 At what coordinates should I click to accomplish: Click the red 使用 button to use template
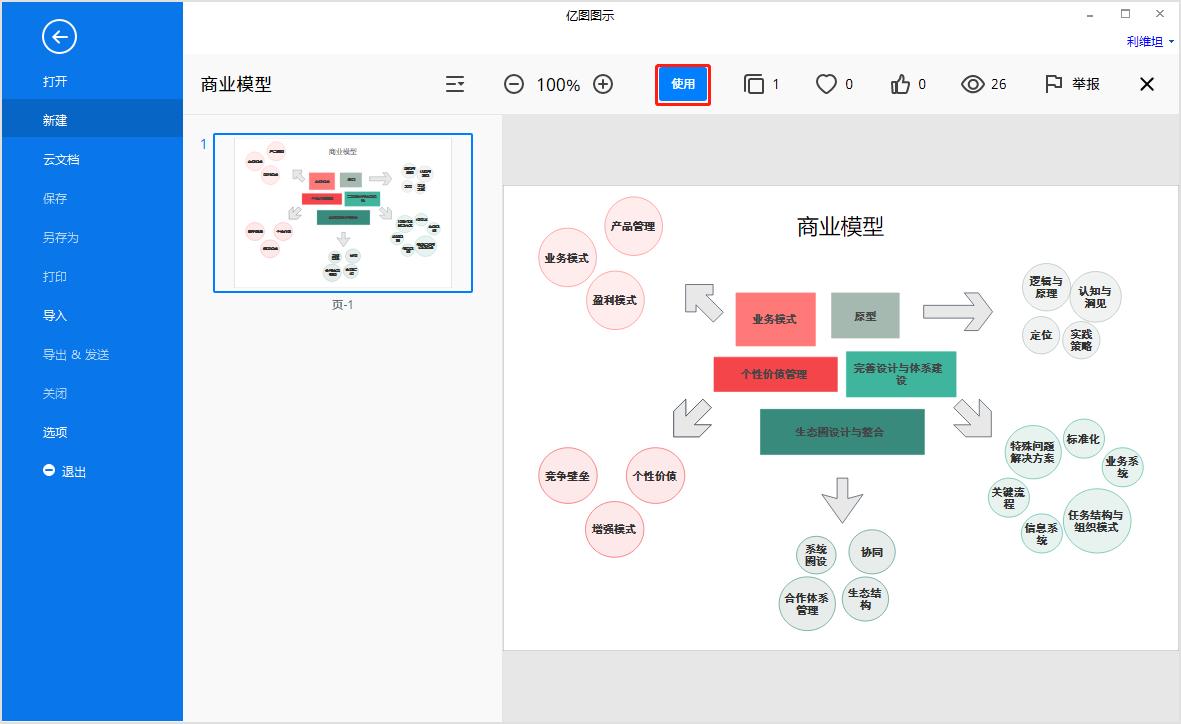pos(682,85)
